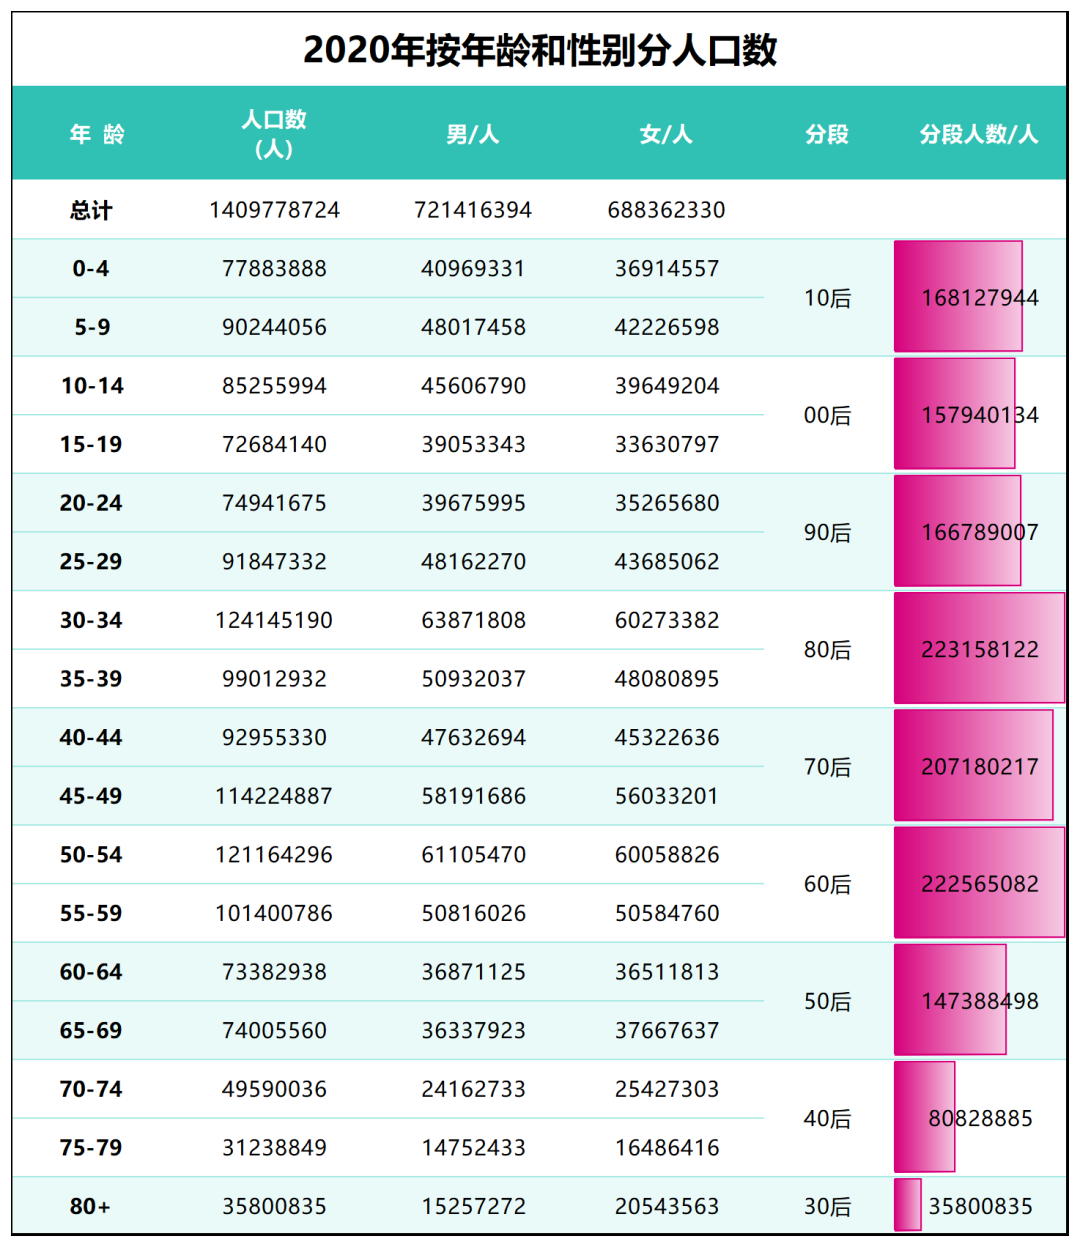Click the table title 2020年按年龄和性别分人口数
1080x1247 pixels.
click(540, 50)
